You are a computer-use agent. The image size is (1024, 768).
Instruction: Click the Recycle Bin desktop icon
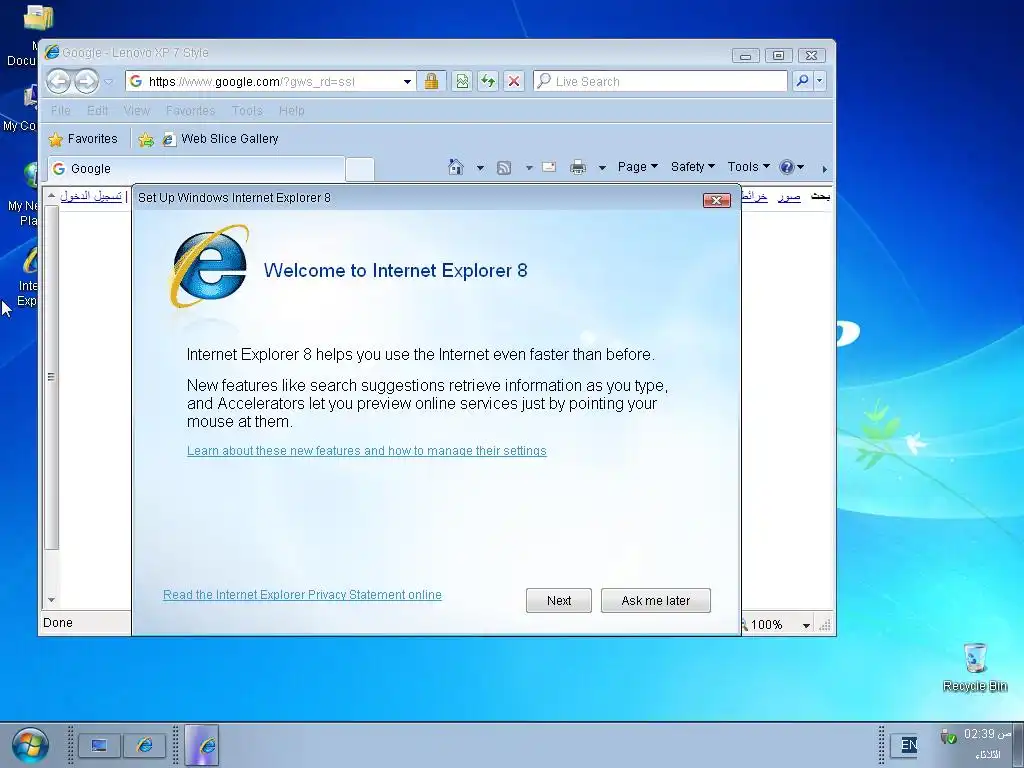975,667
